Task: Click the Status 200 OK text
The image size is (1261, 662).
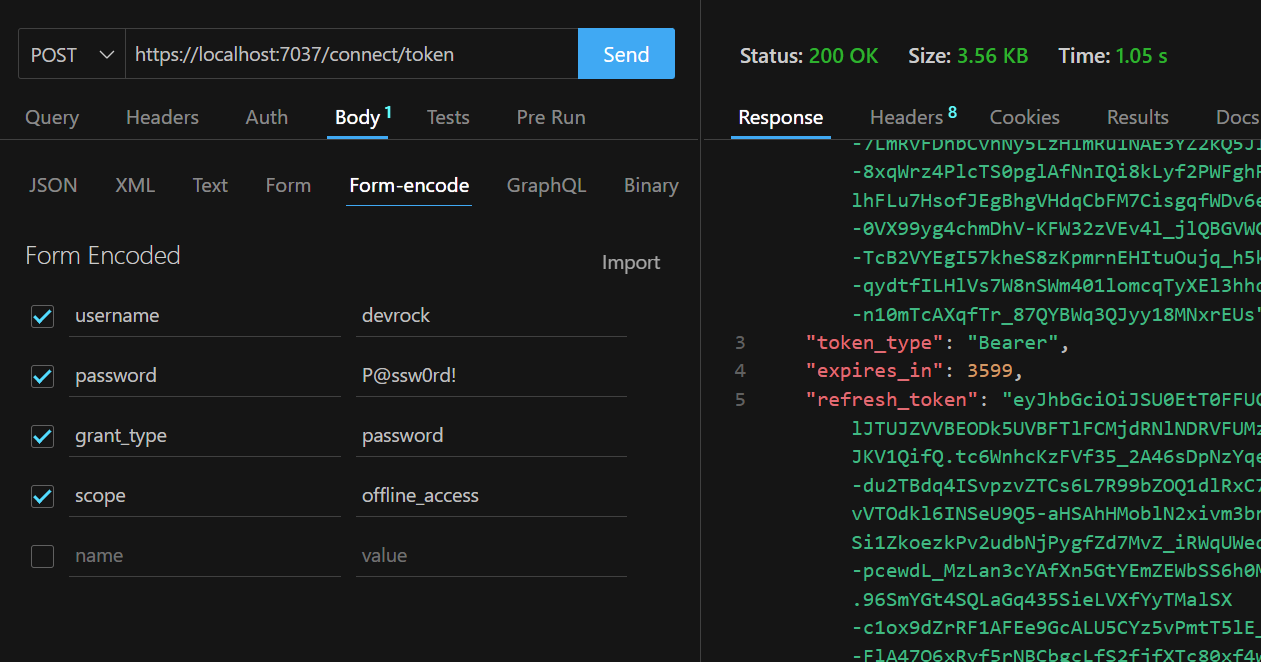Action: tap(809, 56)
